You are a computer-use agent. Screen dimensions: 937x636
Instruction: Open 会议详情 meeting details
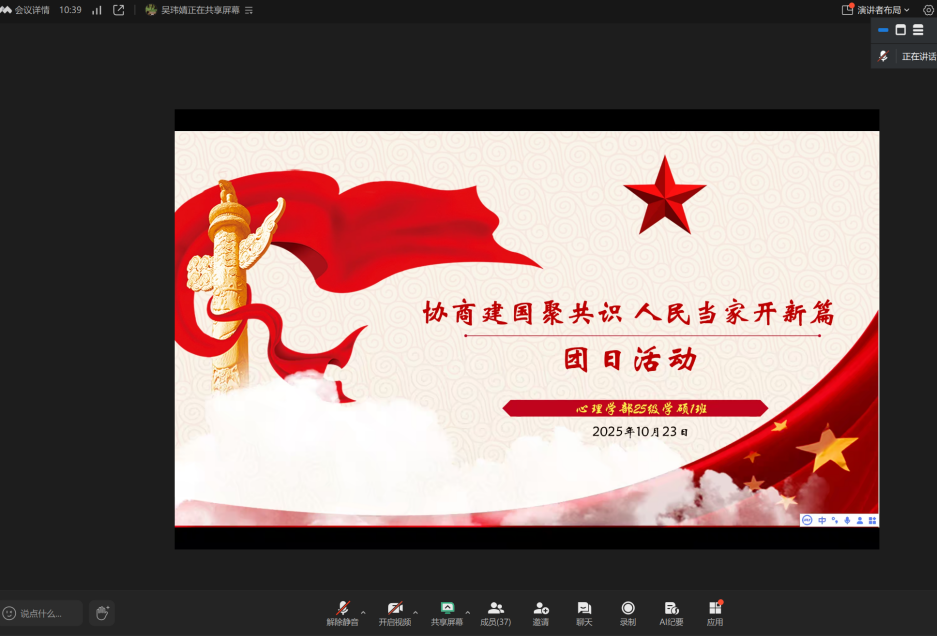pyautogui.click(x=26, y=10)
